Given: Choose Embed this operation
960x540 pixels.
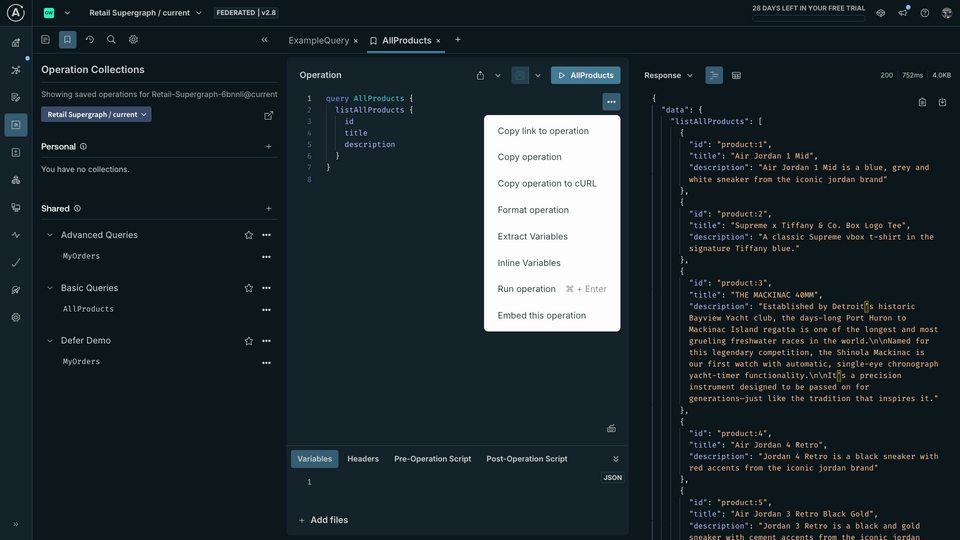Looking at the screenshot, I should pyautogui.click(x=541, y=315).
